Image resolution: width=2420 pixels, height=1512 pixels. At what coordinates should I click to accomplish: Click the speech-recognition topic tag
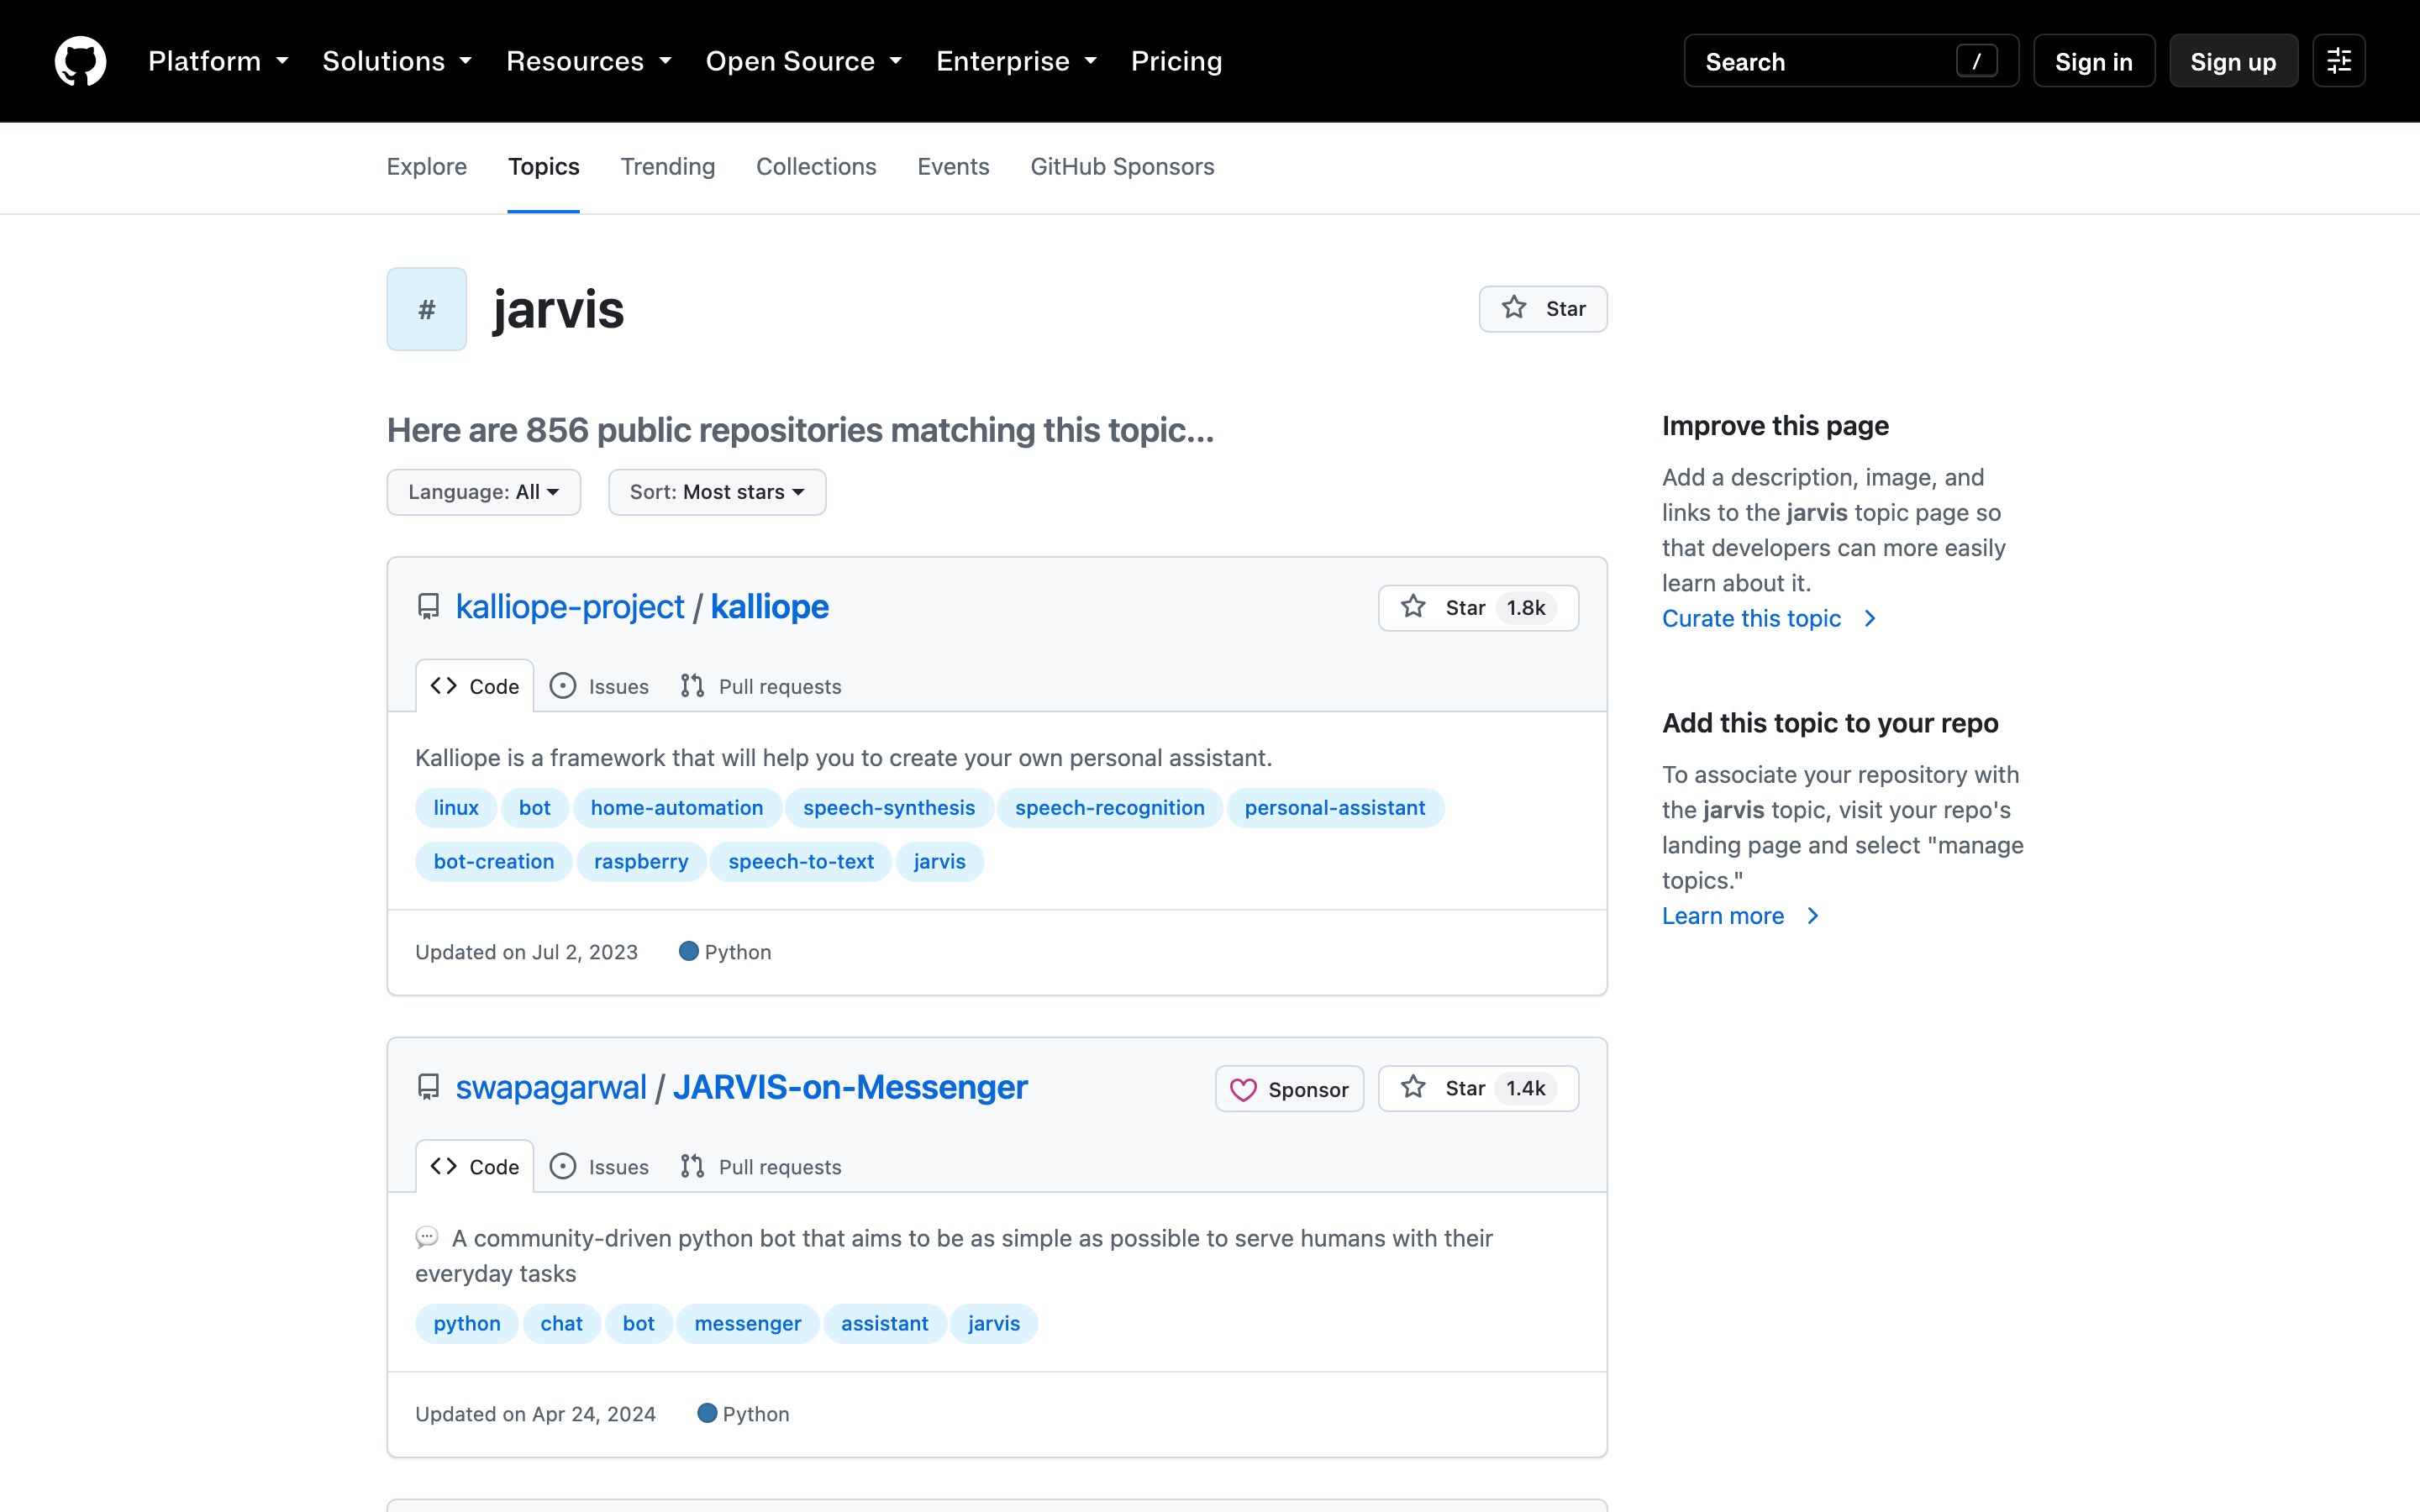point(1110,808)
